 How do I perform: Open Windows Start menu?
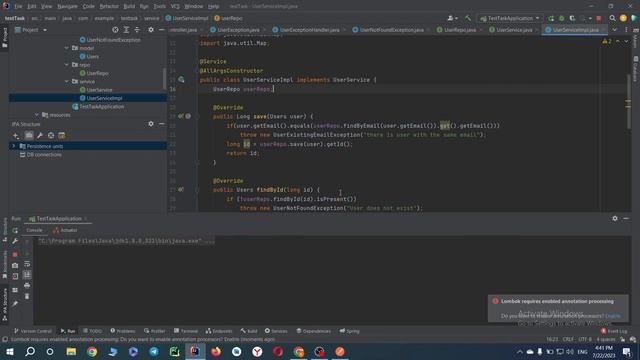[x=9, y=351]
